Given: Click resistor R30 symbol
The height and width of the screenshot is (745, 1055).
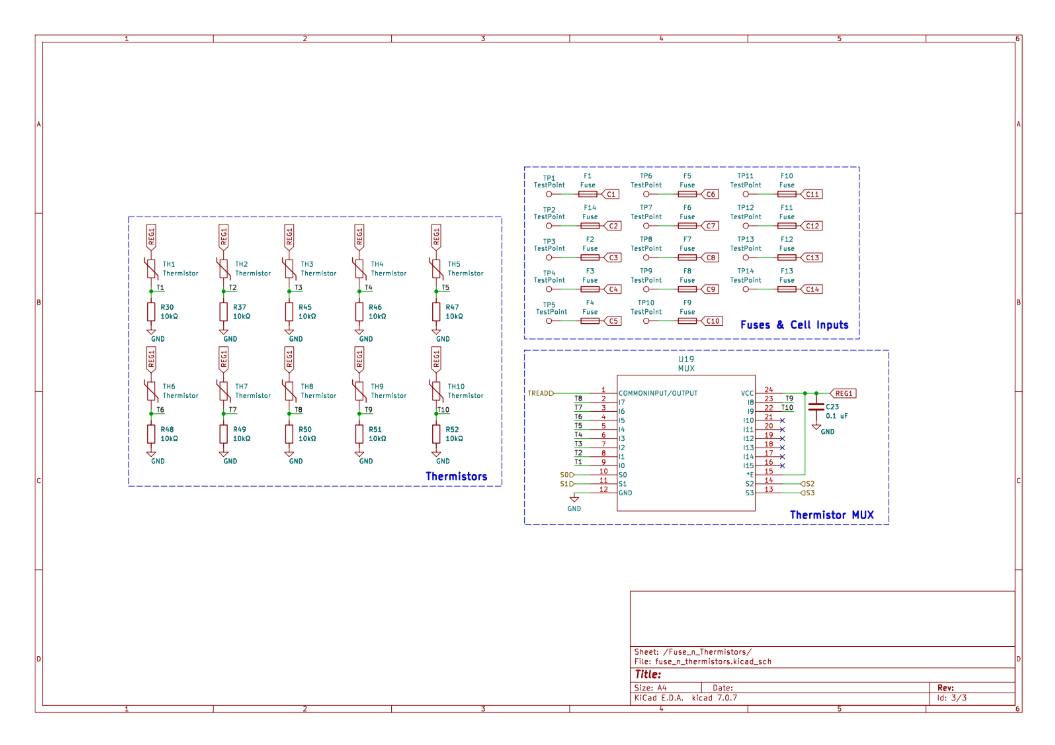Looking at the screenshot, I should 151,312.
